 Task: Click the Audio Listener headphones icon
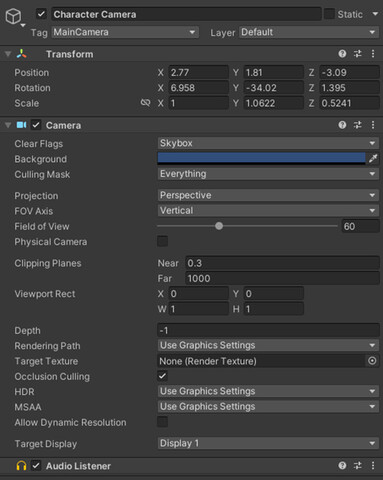click(21, 466)
